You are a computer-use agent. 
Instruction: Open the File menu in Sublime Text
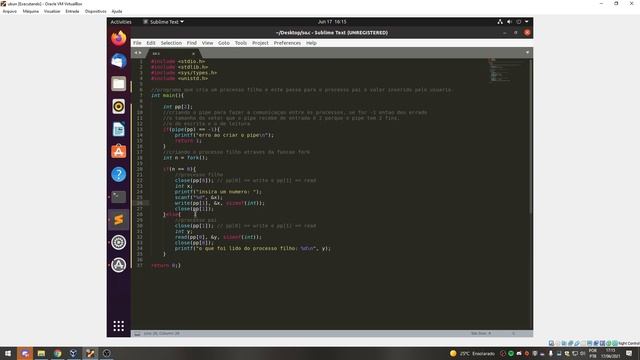[x=137, y=43]
